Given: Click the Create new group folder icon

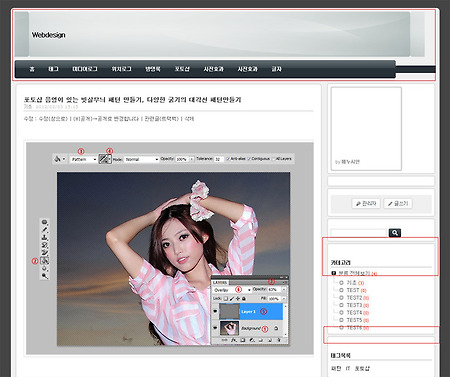Looking at the screenshot, I should (x=261, y=340).
